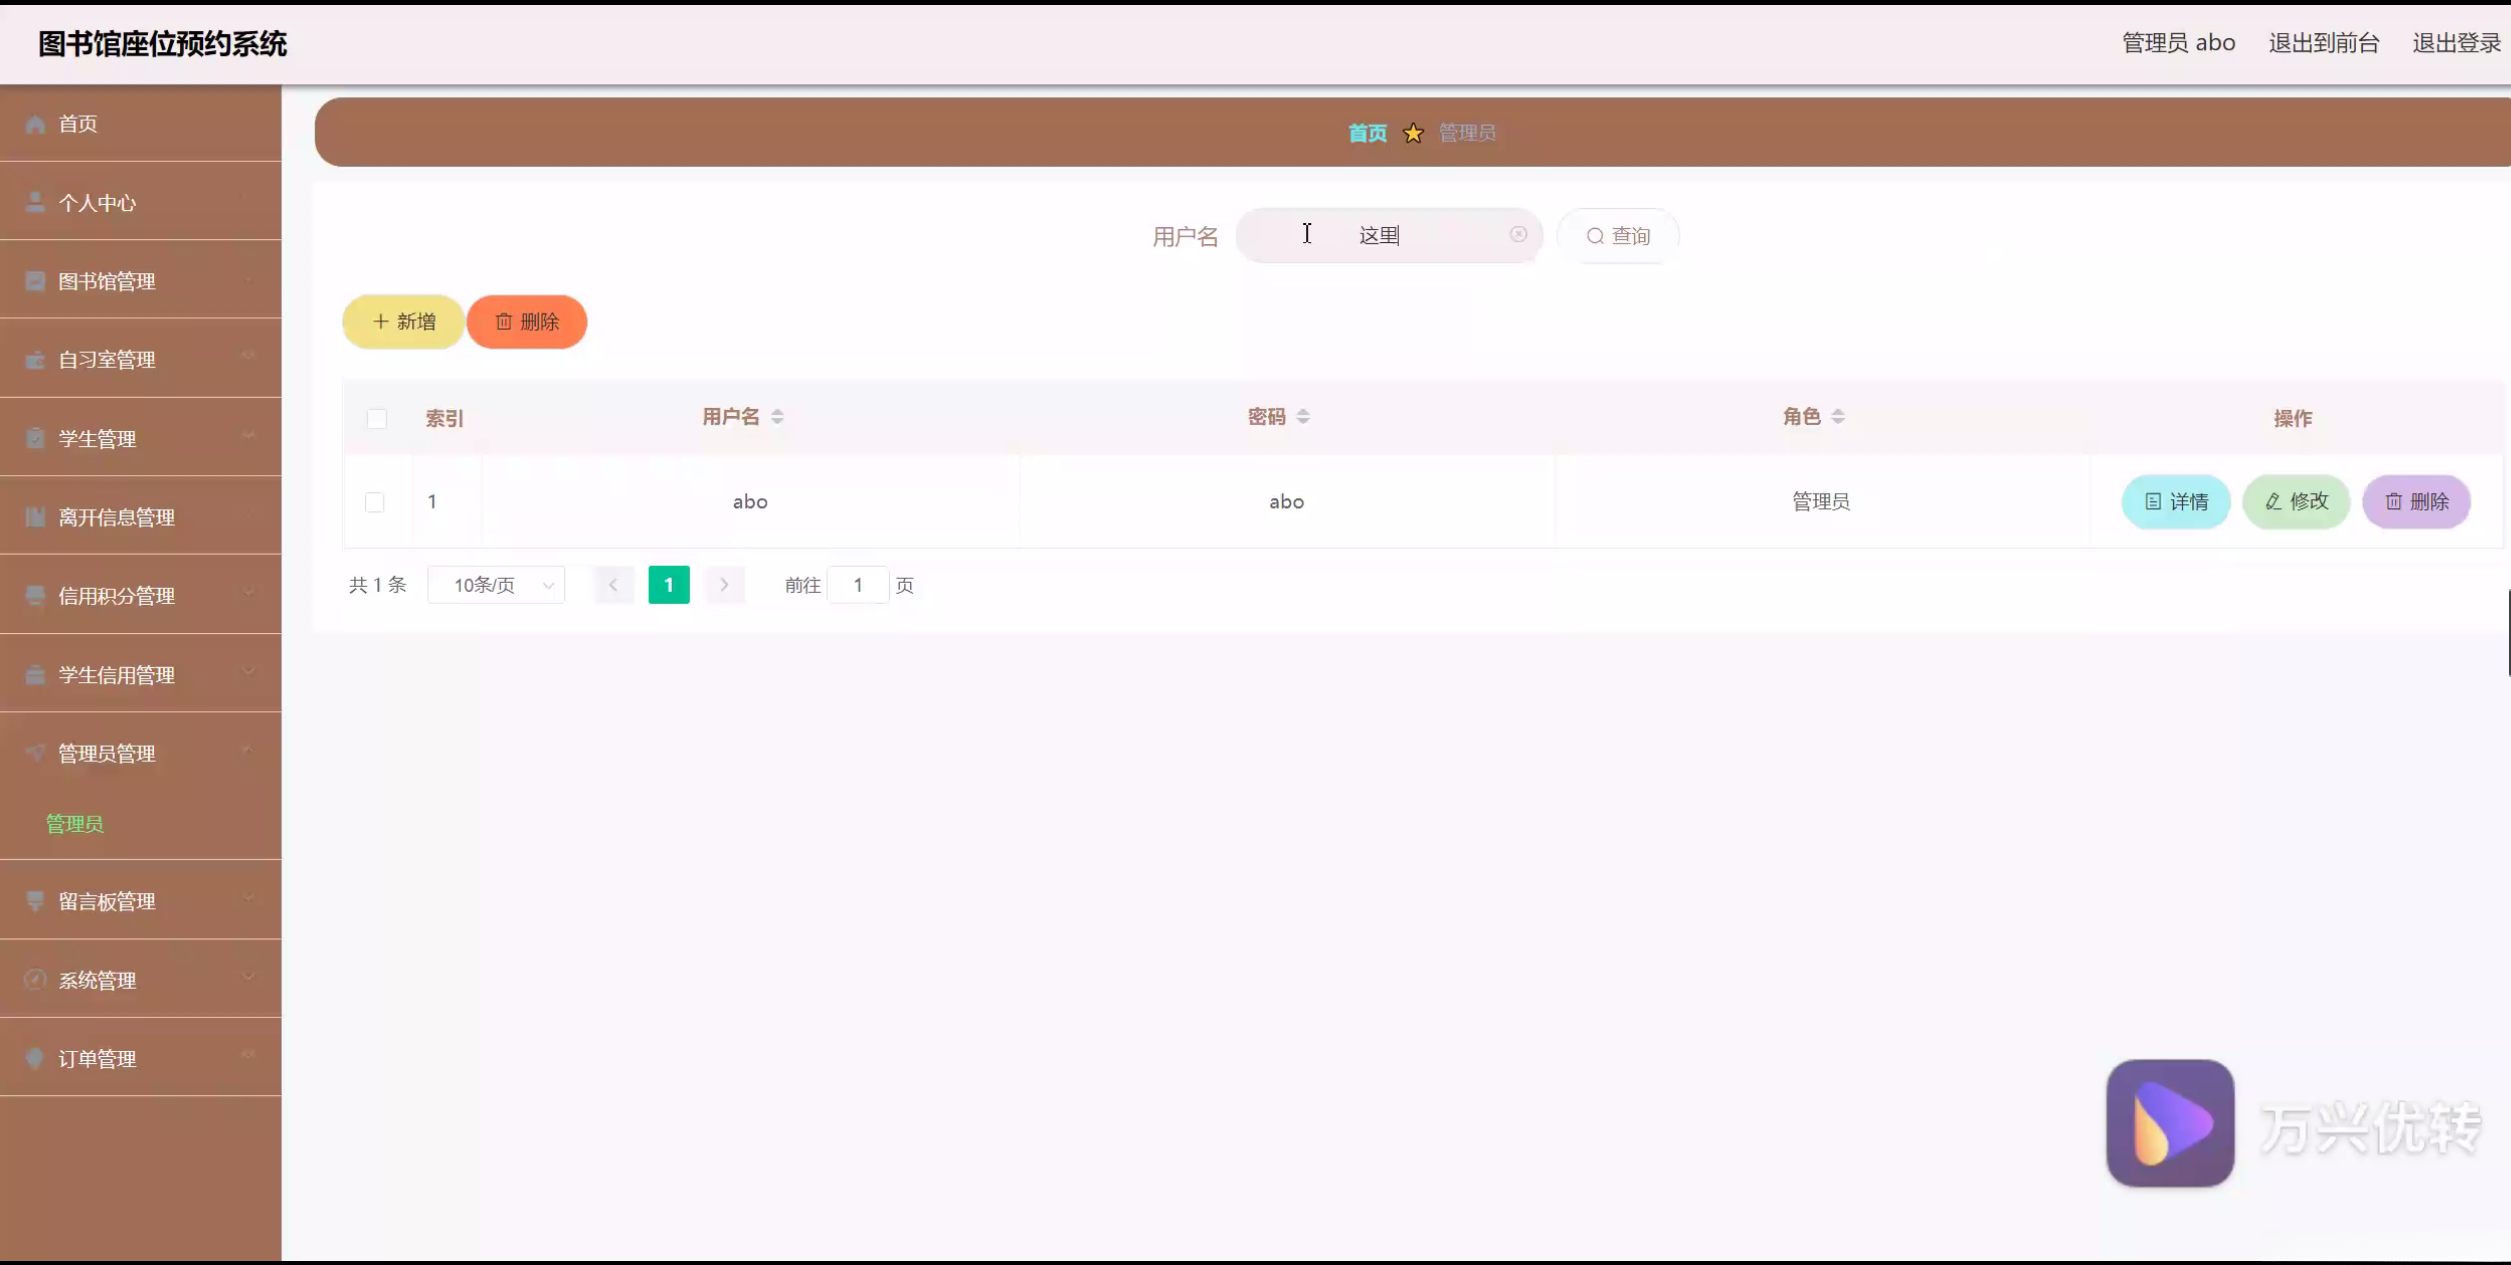Image resolution: width=2511 pixels, height=1265 pixels.
Task: Sort table by 用户名 column arrows
Action: pyautogui.click(x=777, y=417)
